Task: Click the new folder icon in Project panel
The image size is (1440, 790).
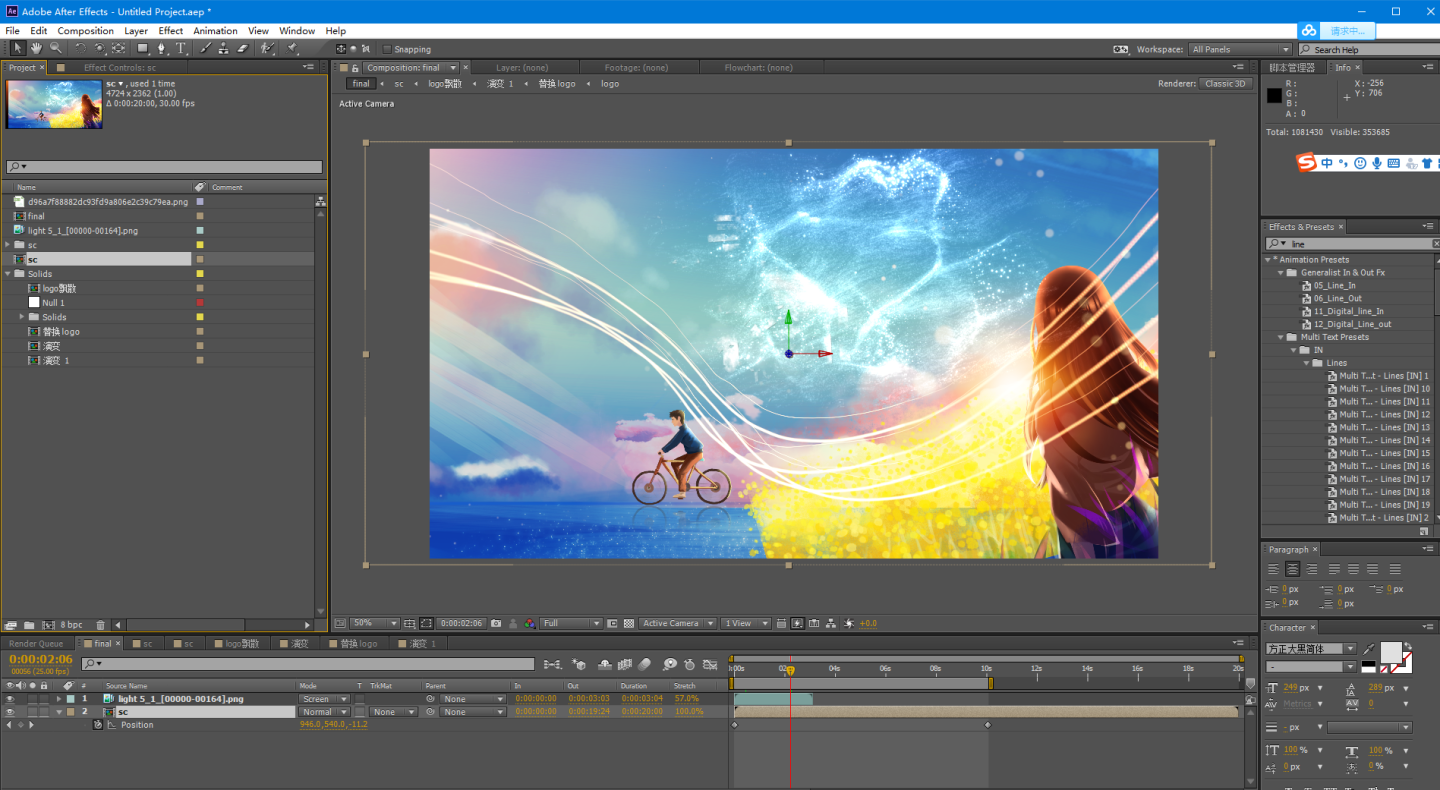Action: tap(29, 625)
